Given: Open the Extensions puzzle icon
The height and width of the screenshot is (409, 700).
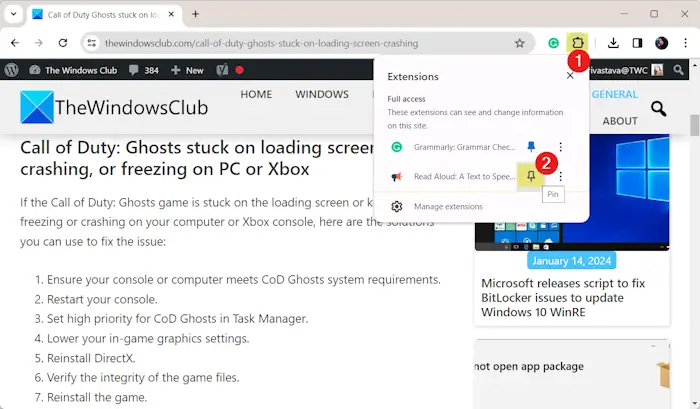Looking at the screenshot, I should (577, 43).
